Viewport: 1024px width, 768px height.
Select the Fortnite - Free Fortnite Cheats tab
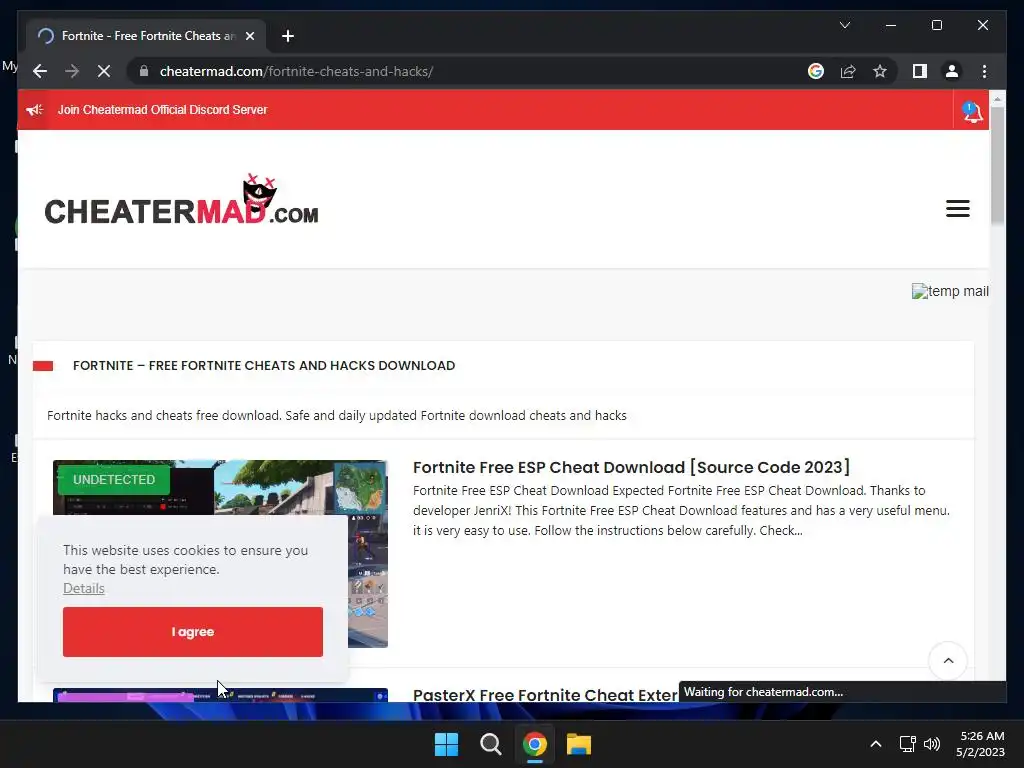coord(146,36)
